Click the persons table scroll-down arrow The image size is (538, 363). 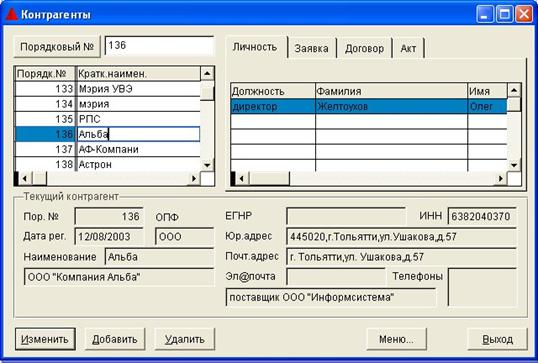pos(514,165)
